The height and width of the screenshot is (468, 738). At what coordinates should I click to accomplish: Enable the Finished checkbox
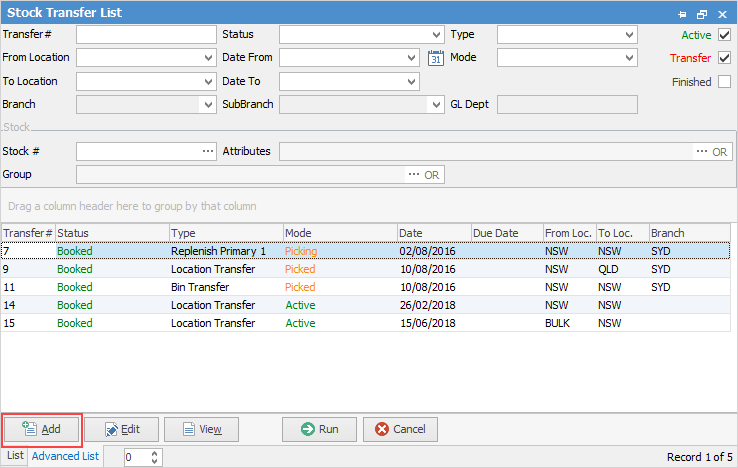724,81
